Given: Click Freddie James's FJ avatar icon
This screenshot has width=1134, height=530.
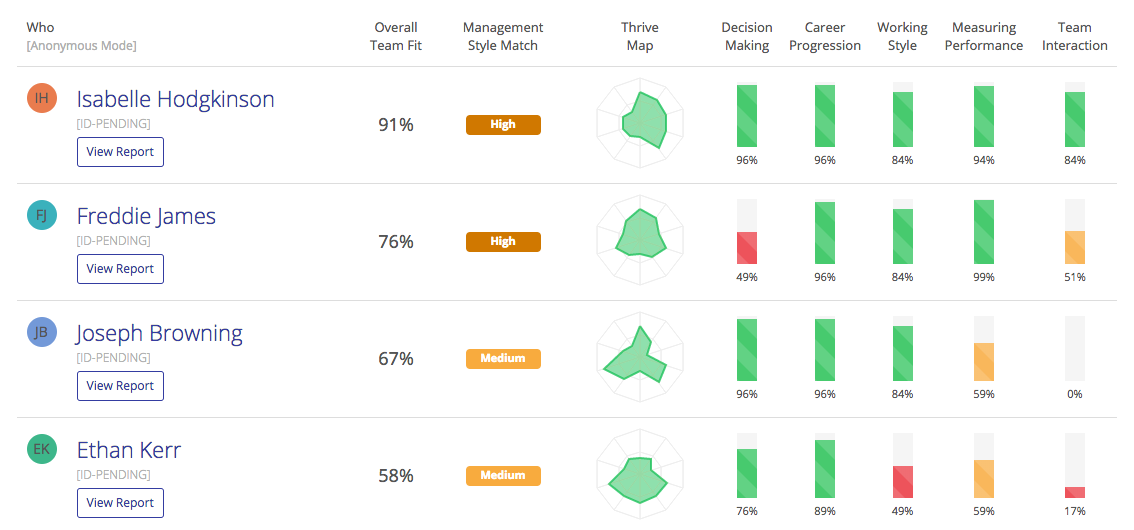Looking at the screenshot, I should click(x=42, y=215).
